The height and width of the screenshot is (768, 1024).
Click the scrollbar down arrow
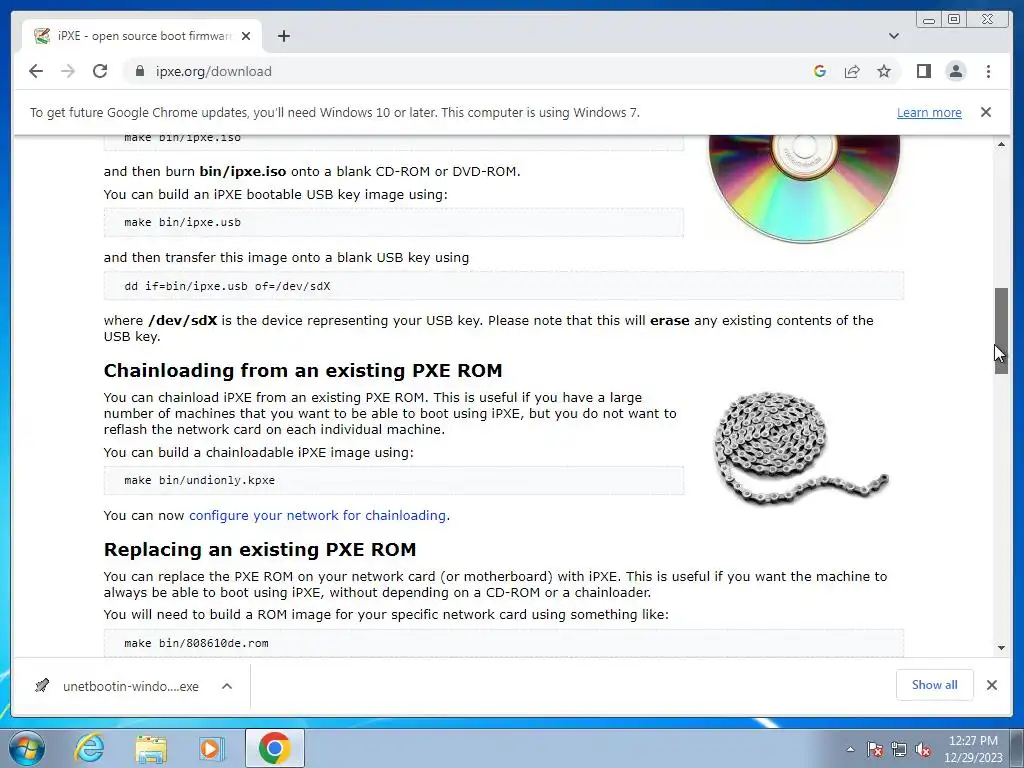pos(1001,648)
